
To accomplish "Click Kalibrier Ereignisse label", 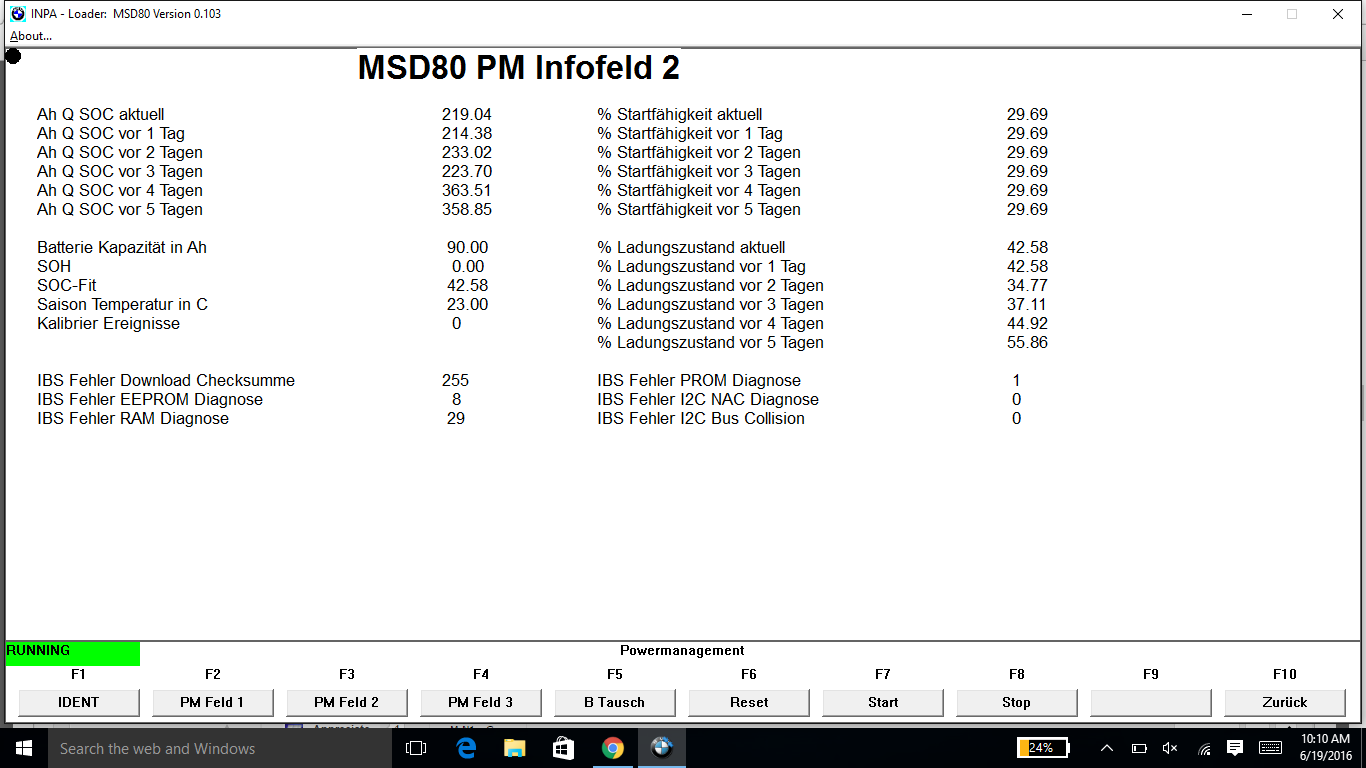I will point(109,324).
